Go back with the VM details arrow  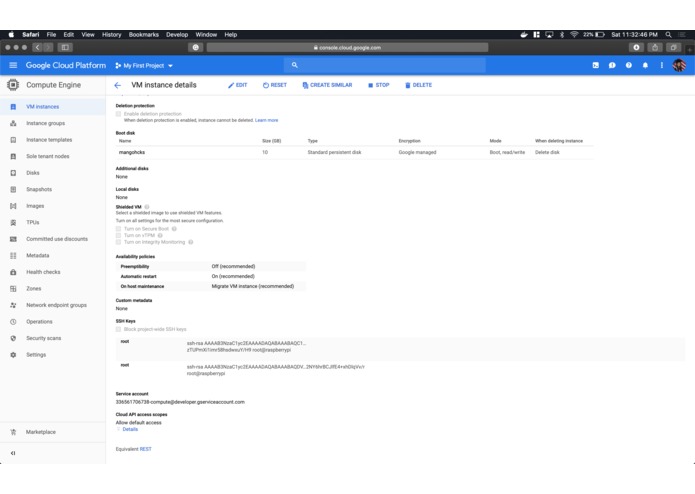117,85
